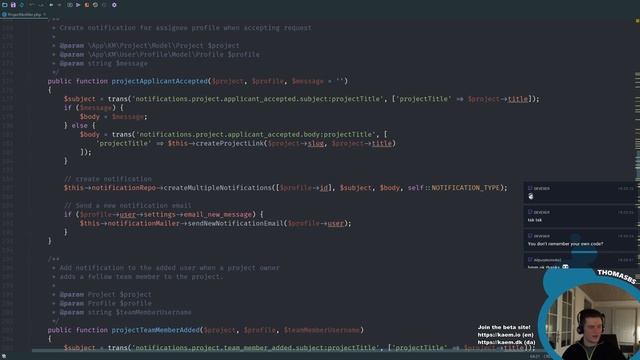640x360 pixels.
Task: Click the sendNewNotificationEmail method call
Action: (236, 223)
